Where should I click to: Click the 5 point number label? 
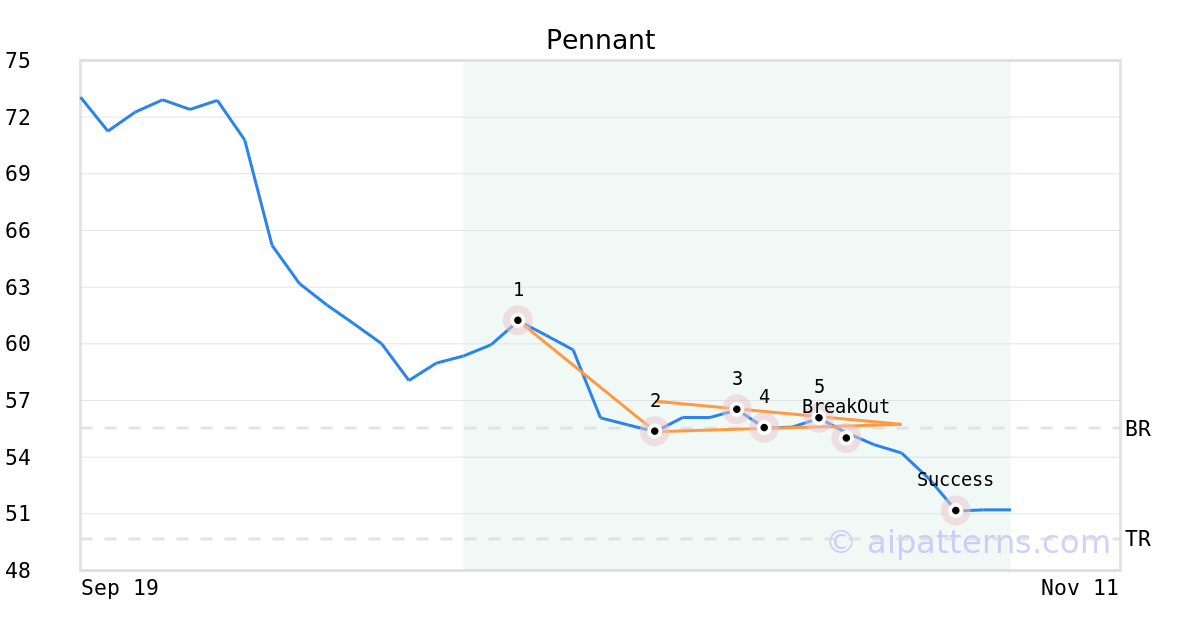[x=819, y=387]
